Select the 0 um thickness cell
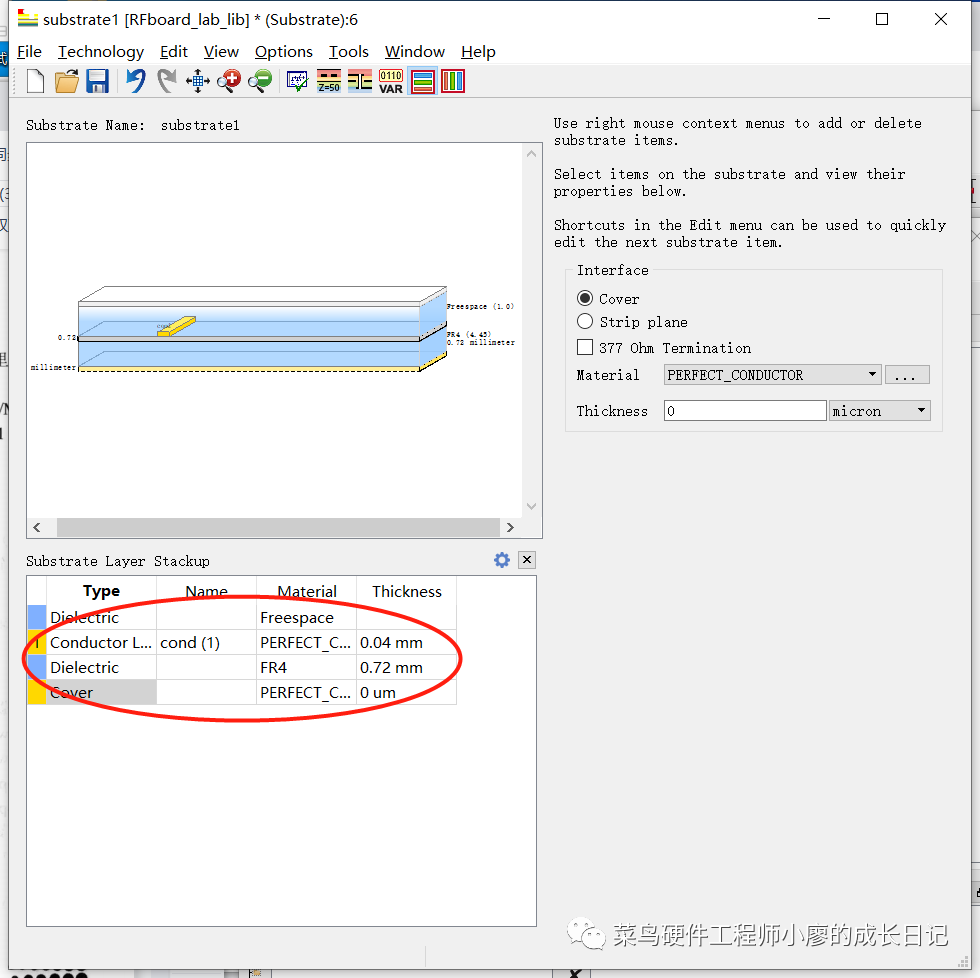980x978 pixels. point(406,692)
